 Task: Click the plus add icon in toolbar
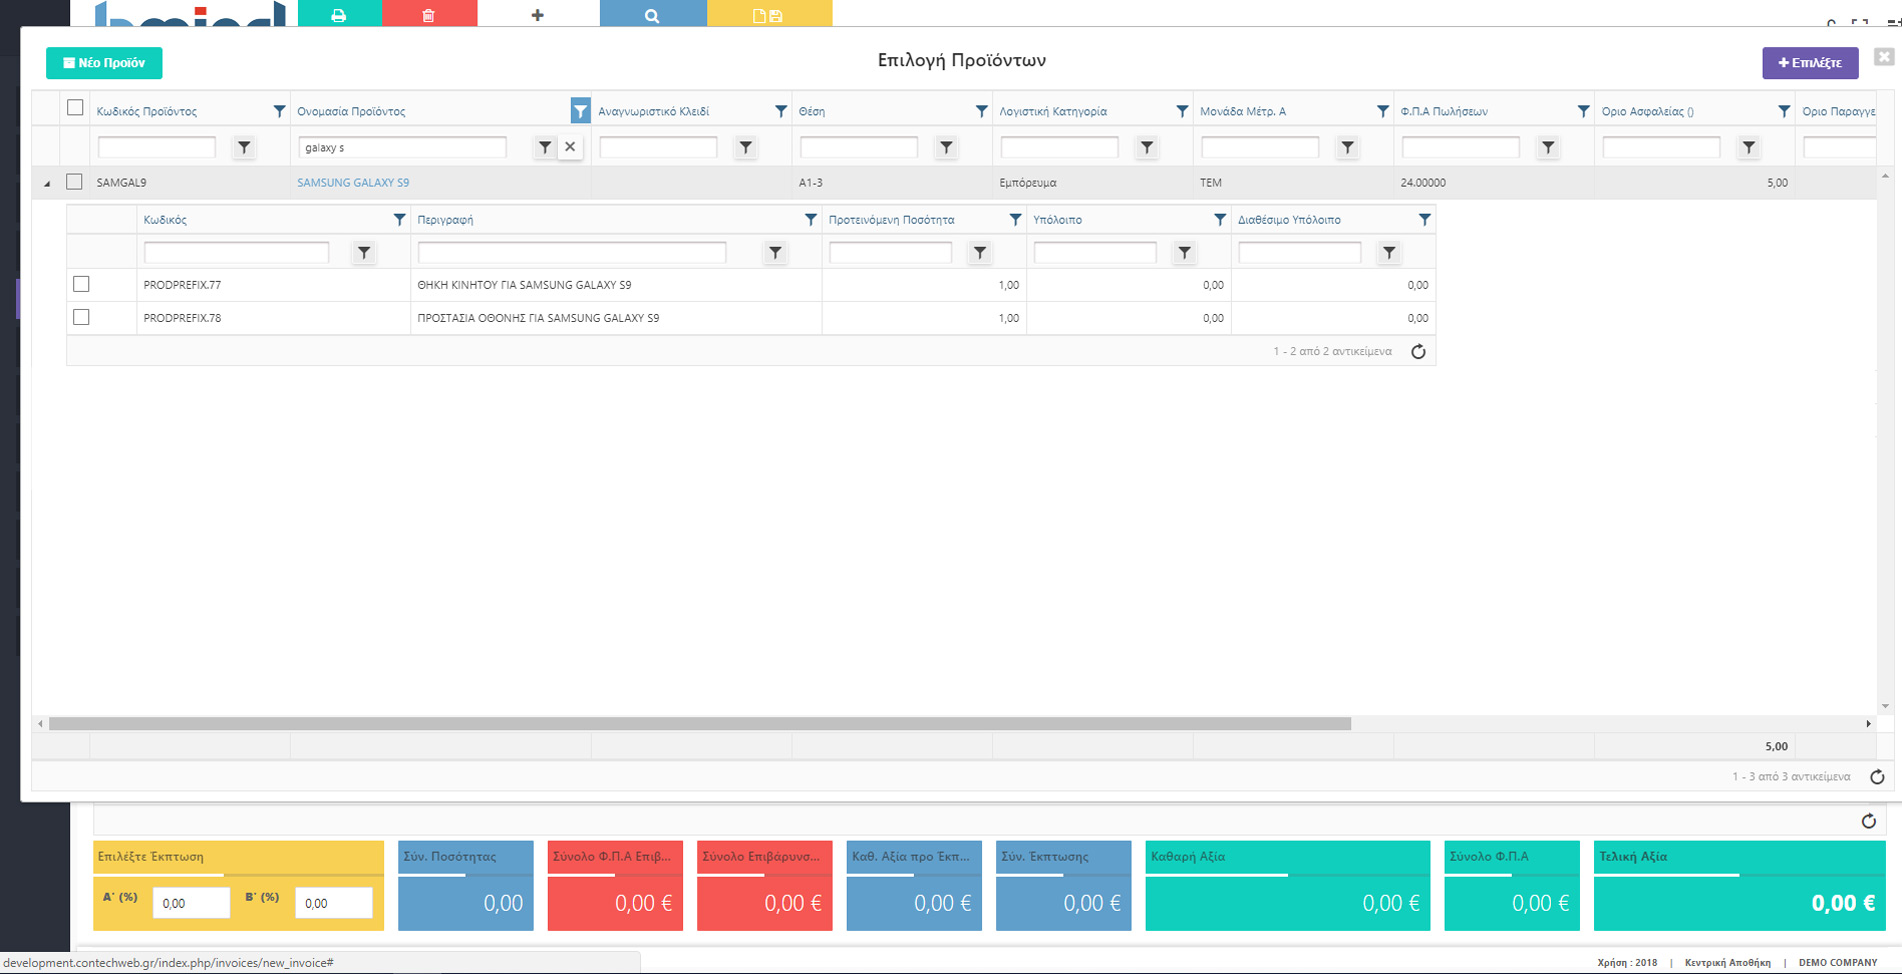[x=537, y=15]
